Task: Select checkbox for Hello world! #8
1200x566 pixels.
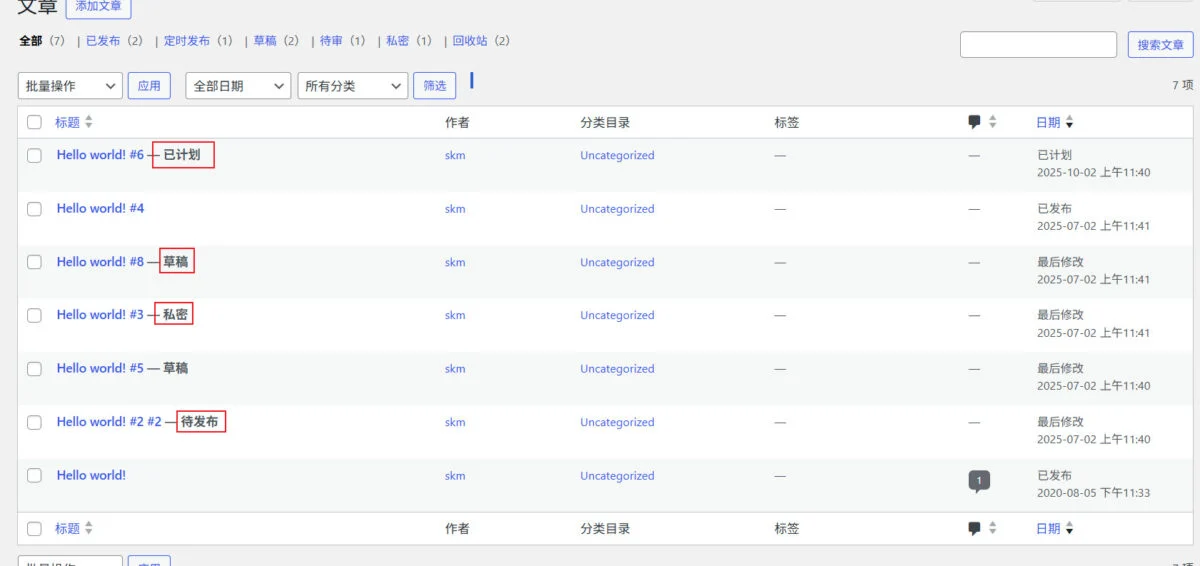Action: pos(34,262)
